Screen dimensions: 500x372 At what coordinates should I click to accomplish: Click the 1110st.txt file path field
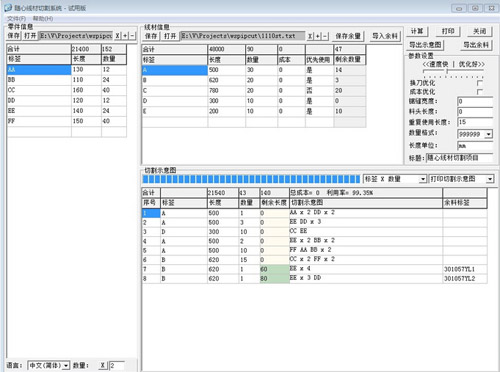pyautogui.click(x=242, y=36)
